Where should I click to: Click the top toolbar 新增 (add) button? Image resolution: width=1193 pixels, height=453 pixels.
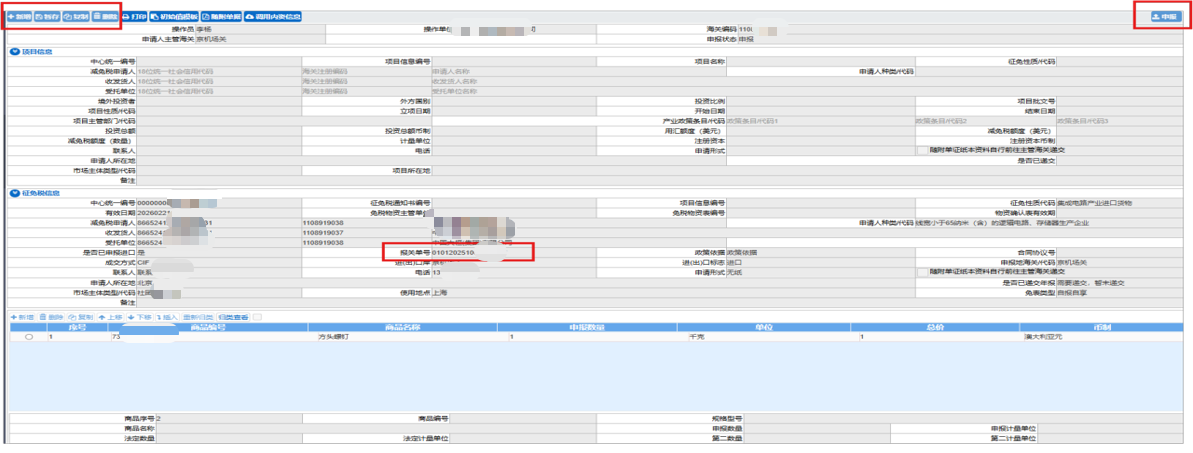point(19,17)
